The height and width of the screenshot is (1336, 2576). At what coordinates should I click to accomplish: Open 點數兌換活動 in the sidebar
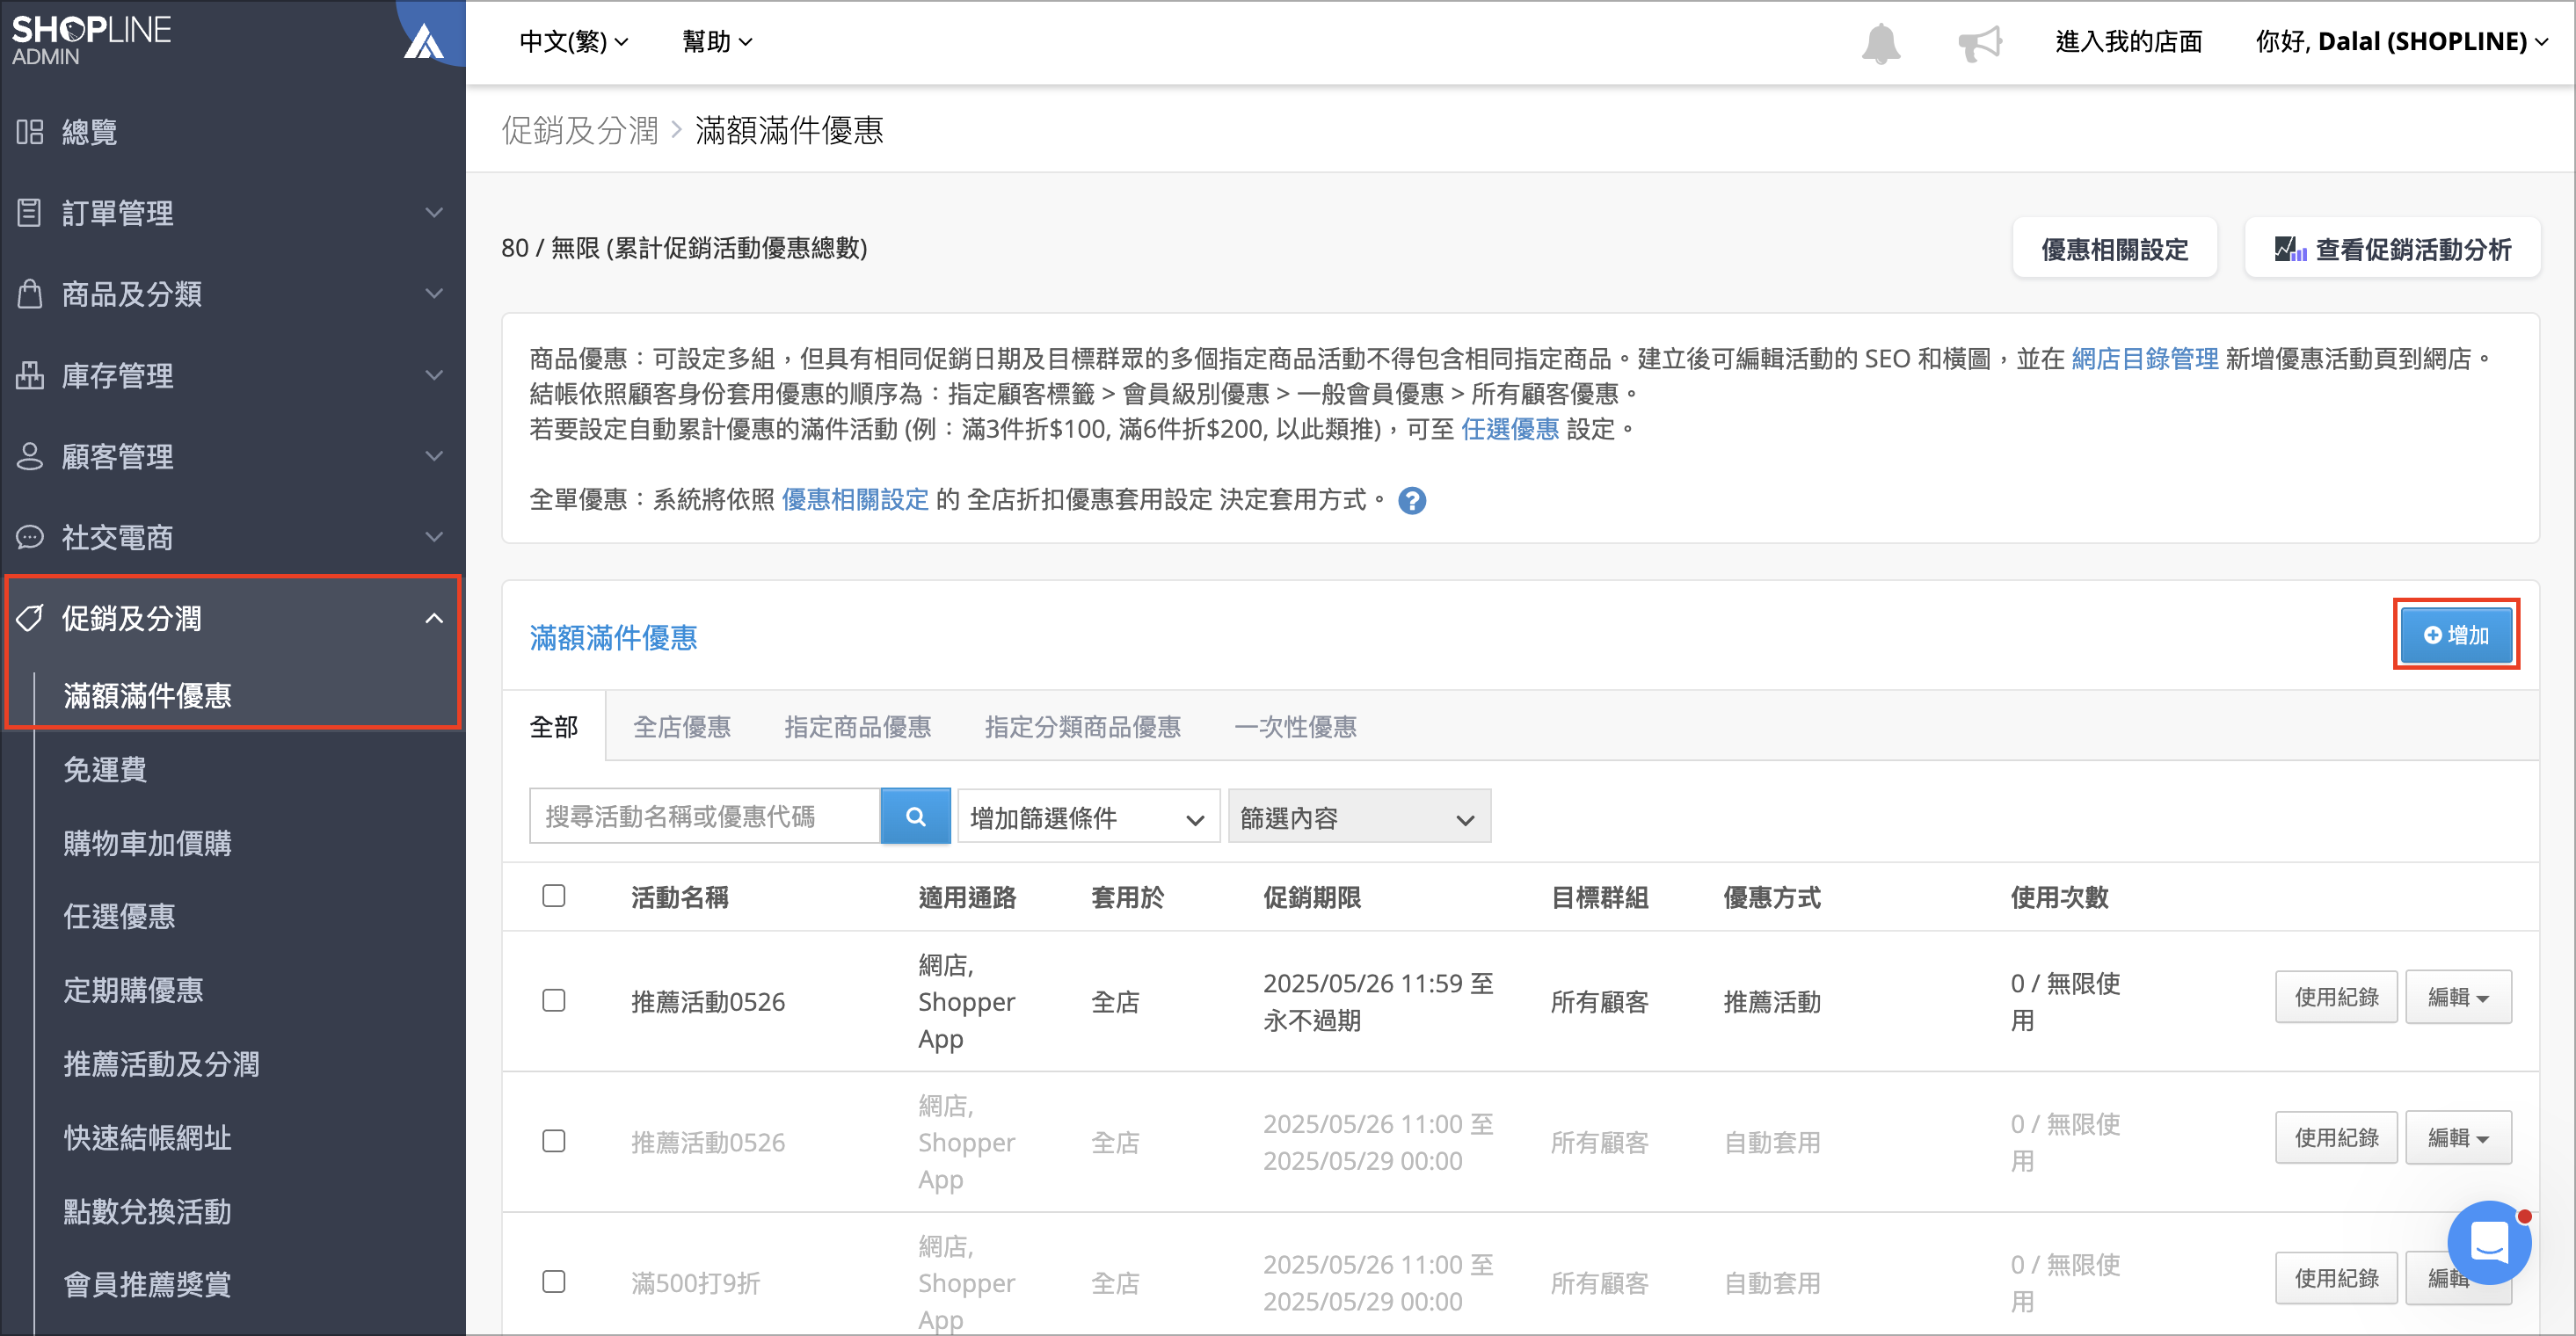[147, 1211]
